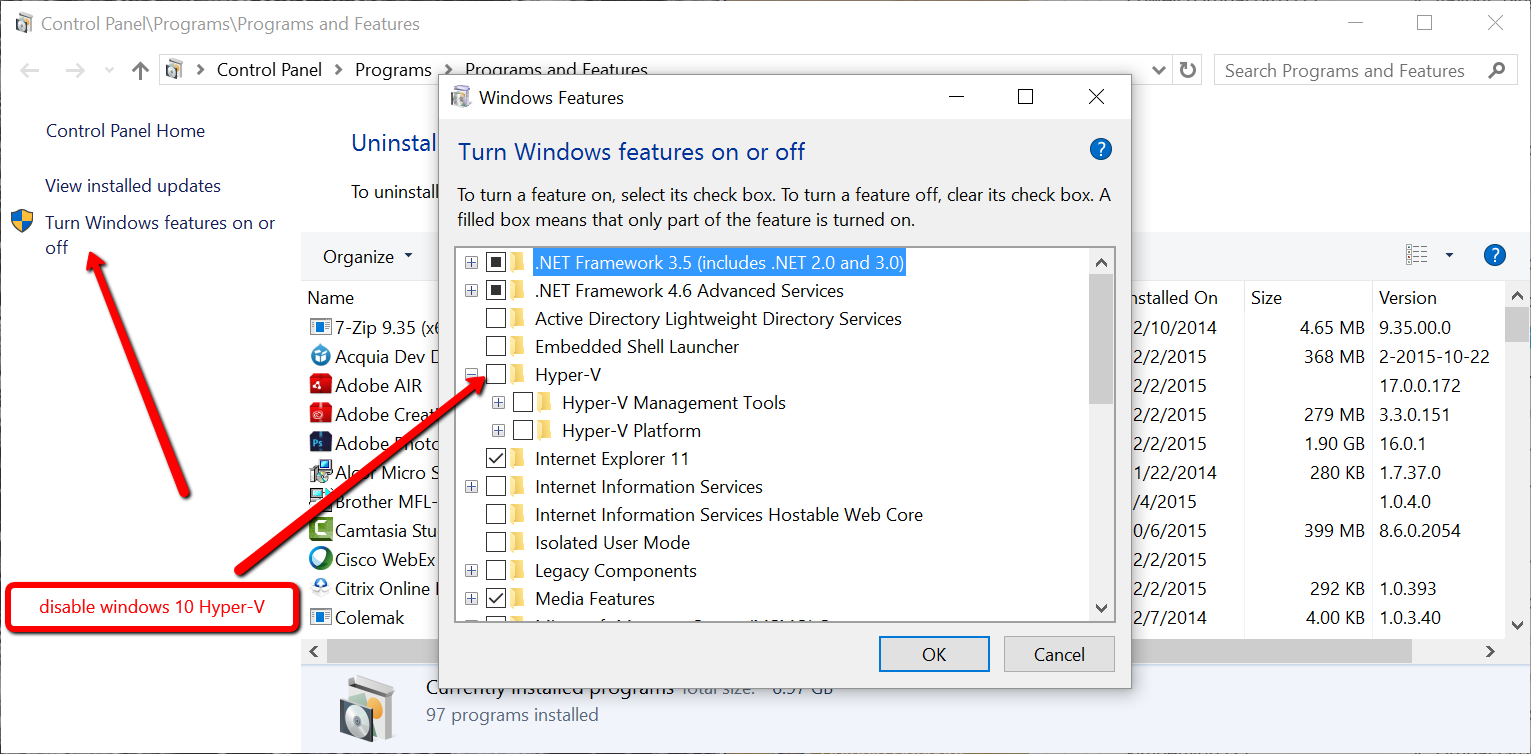
Task: Expand Internet Information Services node
Action: click(x=471, y=487)
